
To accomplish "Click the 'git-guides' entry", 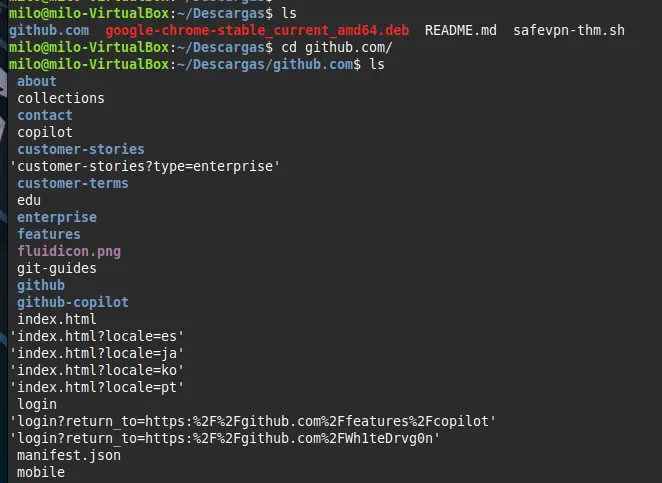I will click(57, 268).
